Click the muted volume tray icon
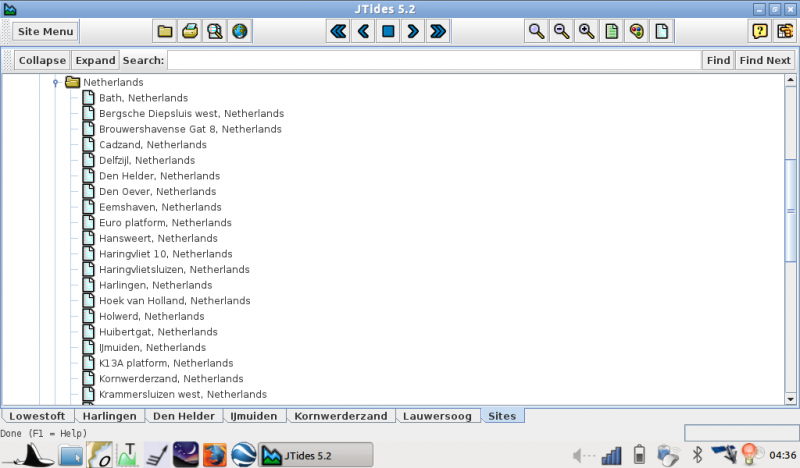The height and width of the screenshot is (468, 800). tap(583, 455)
